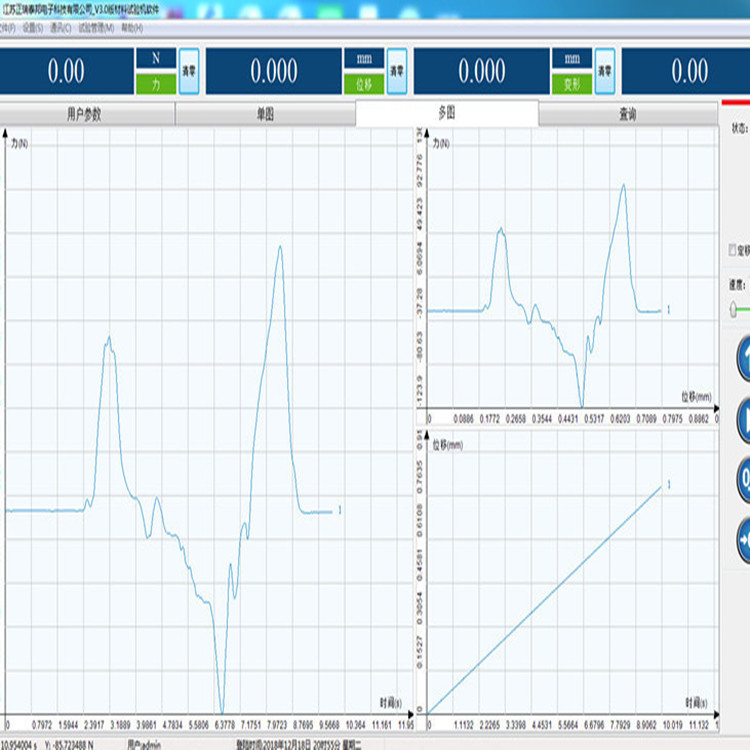Click the peak of the force-displacement curve
Screen dimensions: 750x750
tap(624, 185)
